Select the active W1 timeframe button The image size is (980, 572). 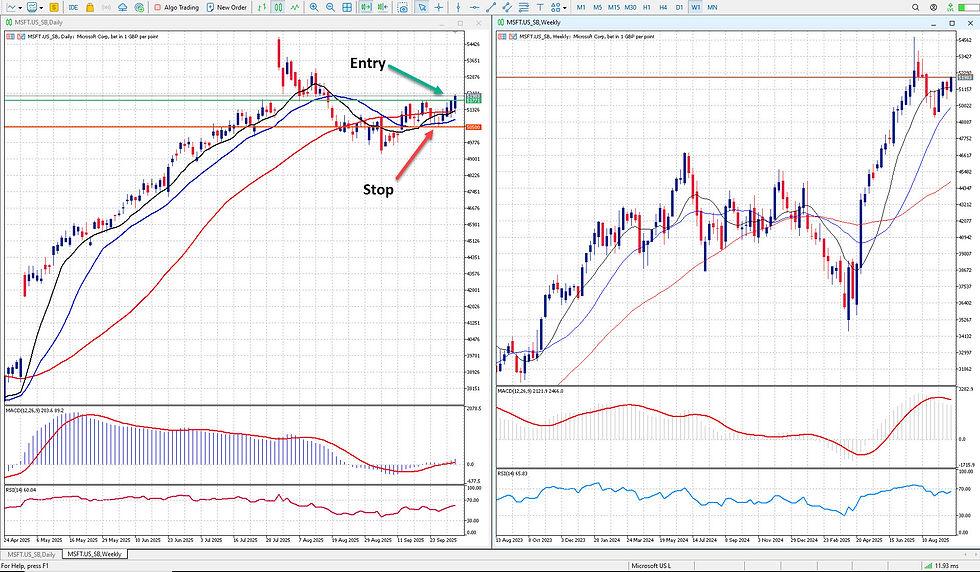point(696,8)
